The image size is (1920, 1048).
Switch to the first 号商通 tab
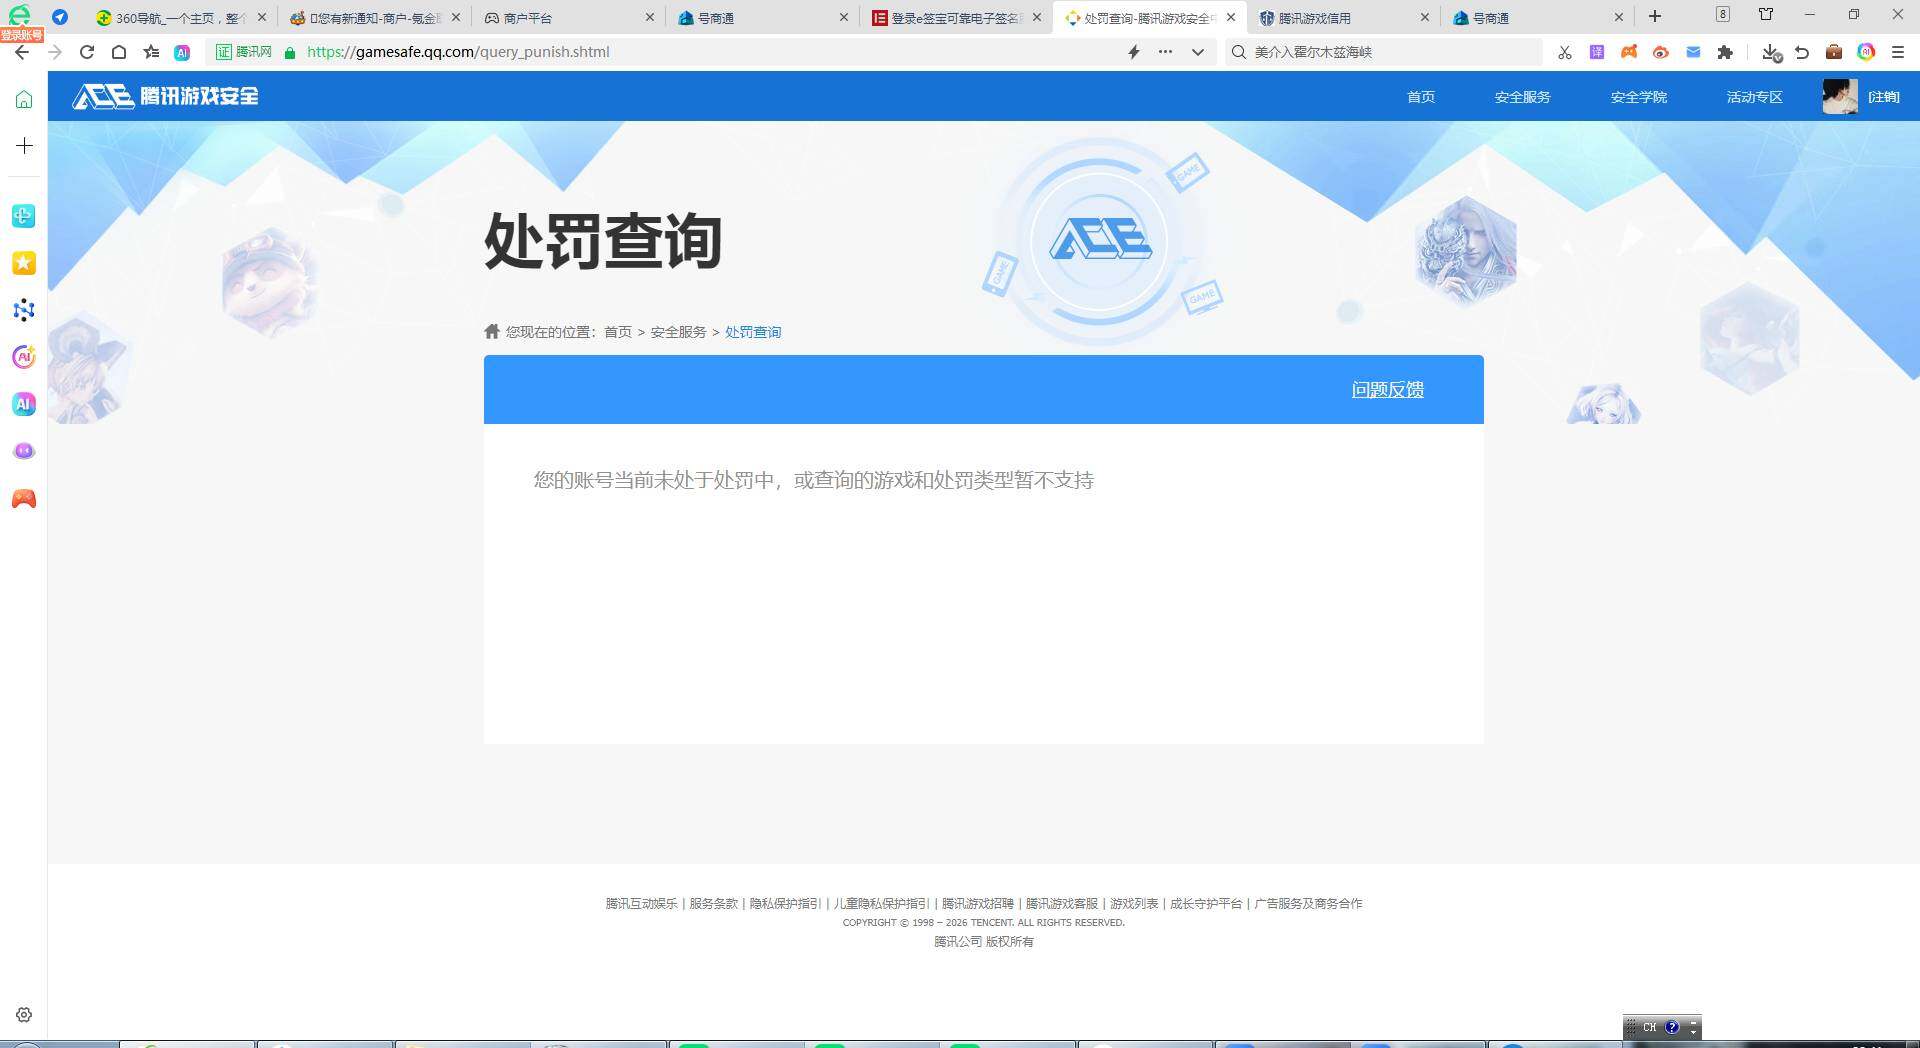click(760, 18)
